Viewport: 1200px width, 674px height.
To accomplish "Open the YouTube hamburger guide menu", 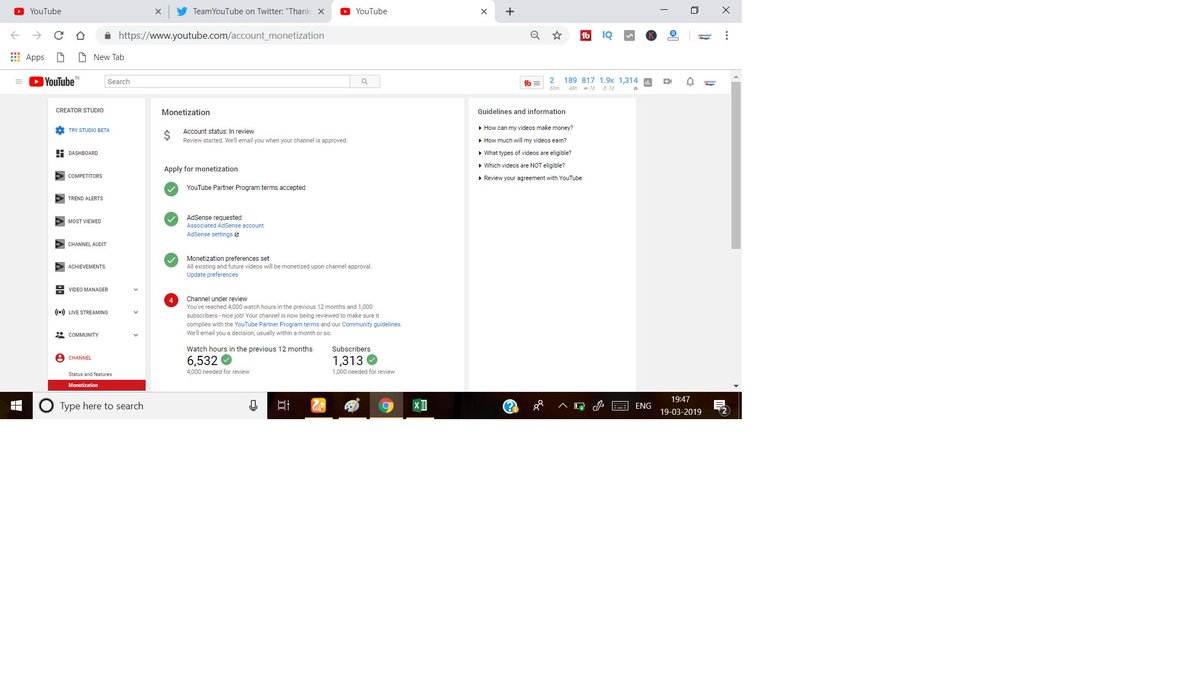I will click(18, 81).
